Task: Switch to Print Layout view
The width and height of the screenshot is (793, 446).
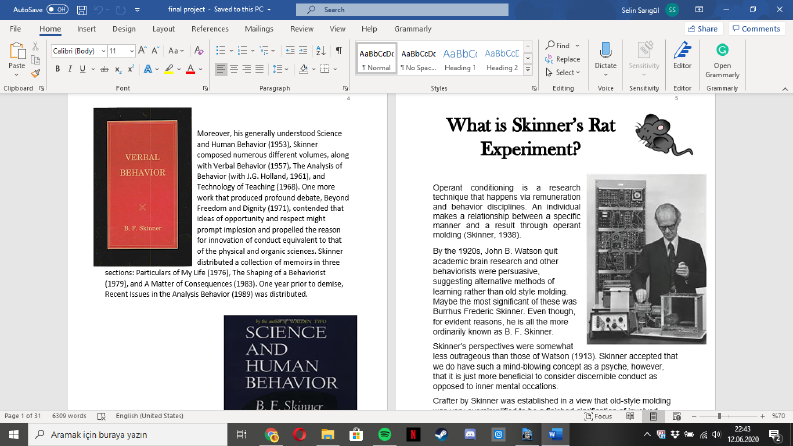Action: click(653, 416)
